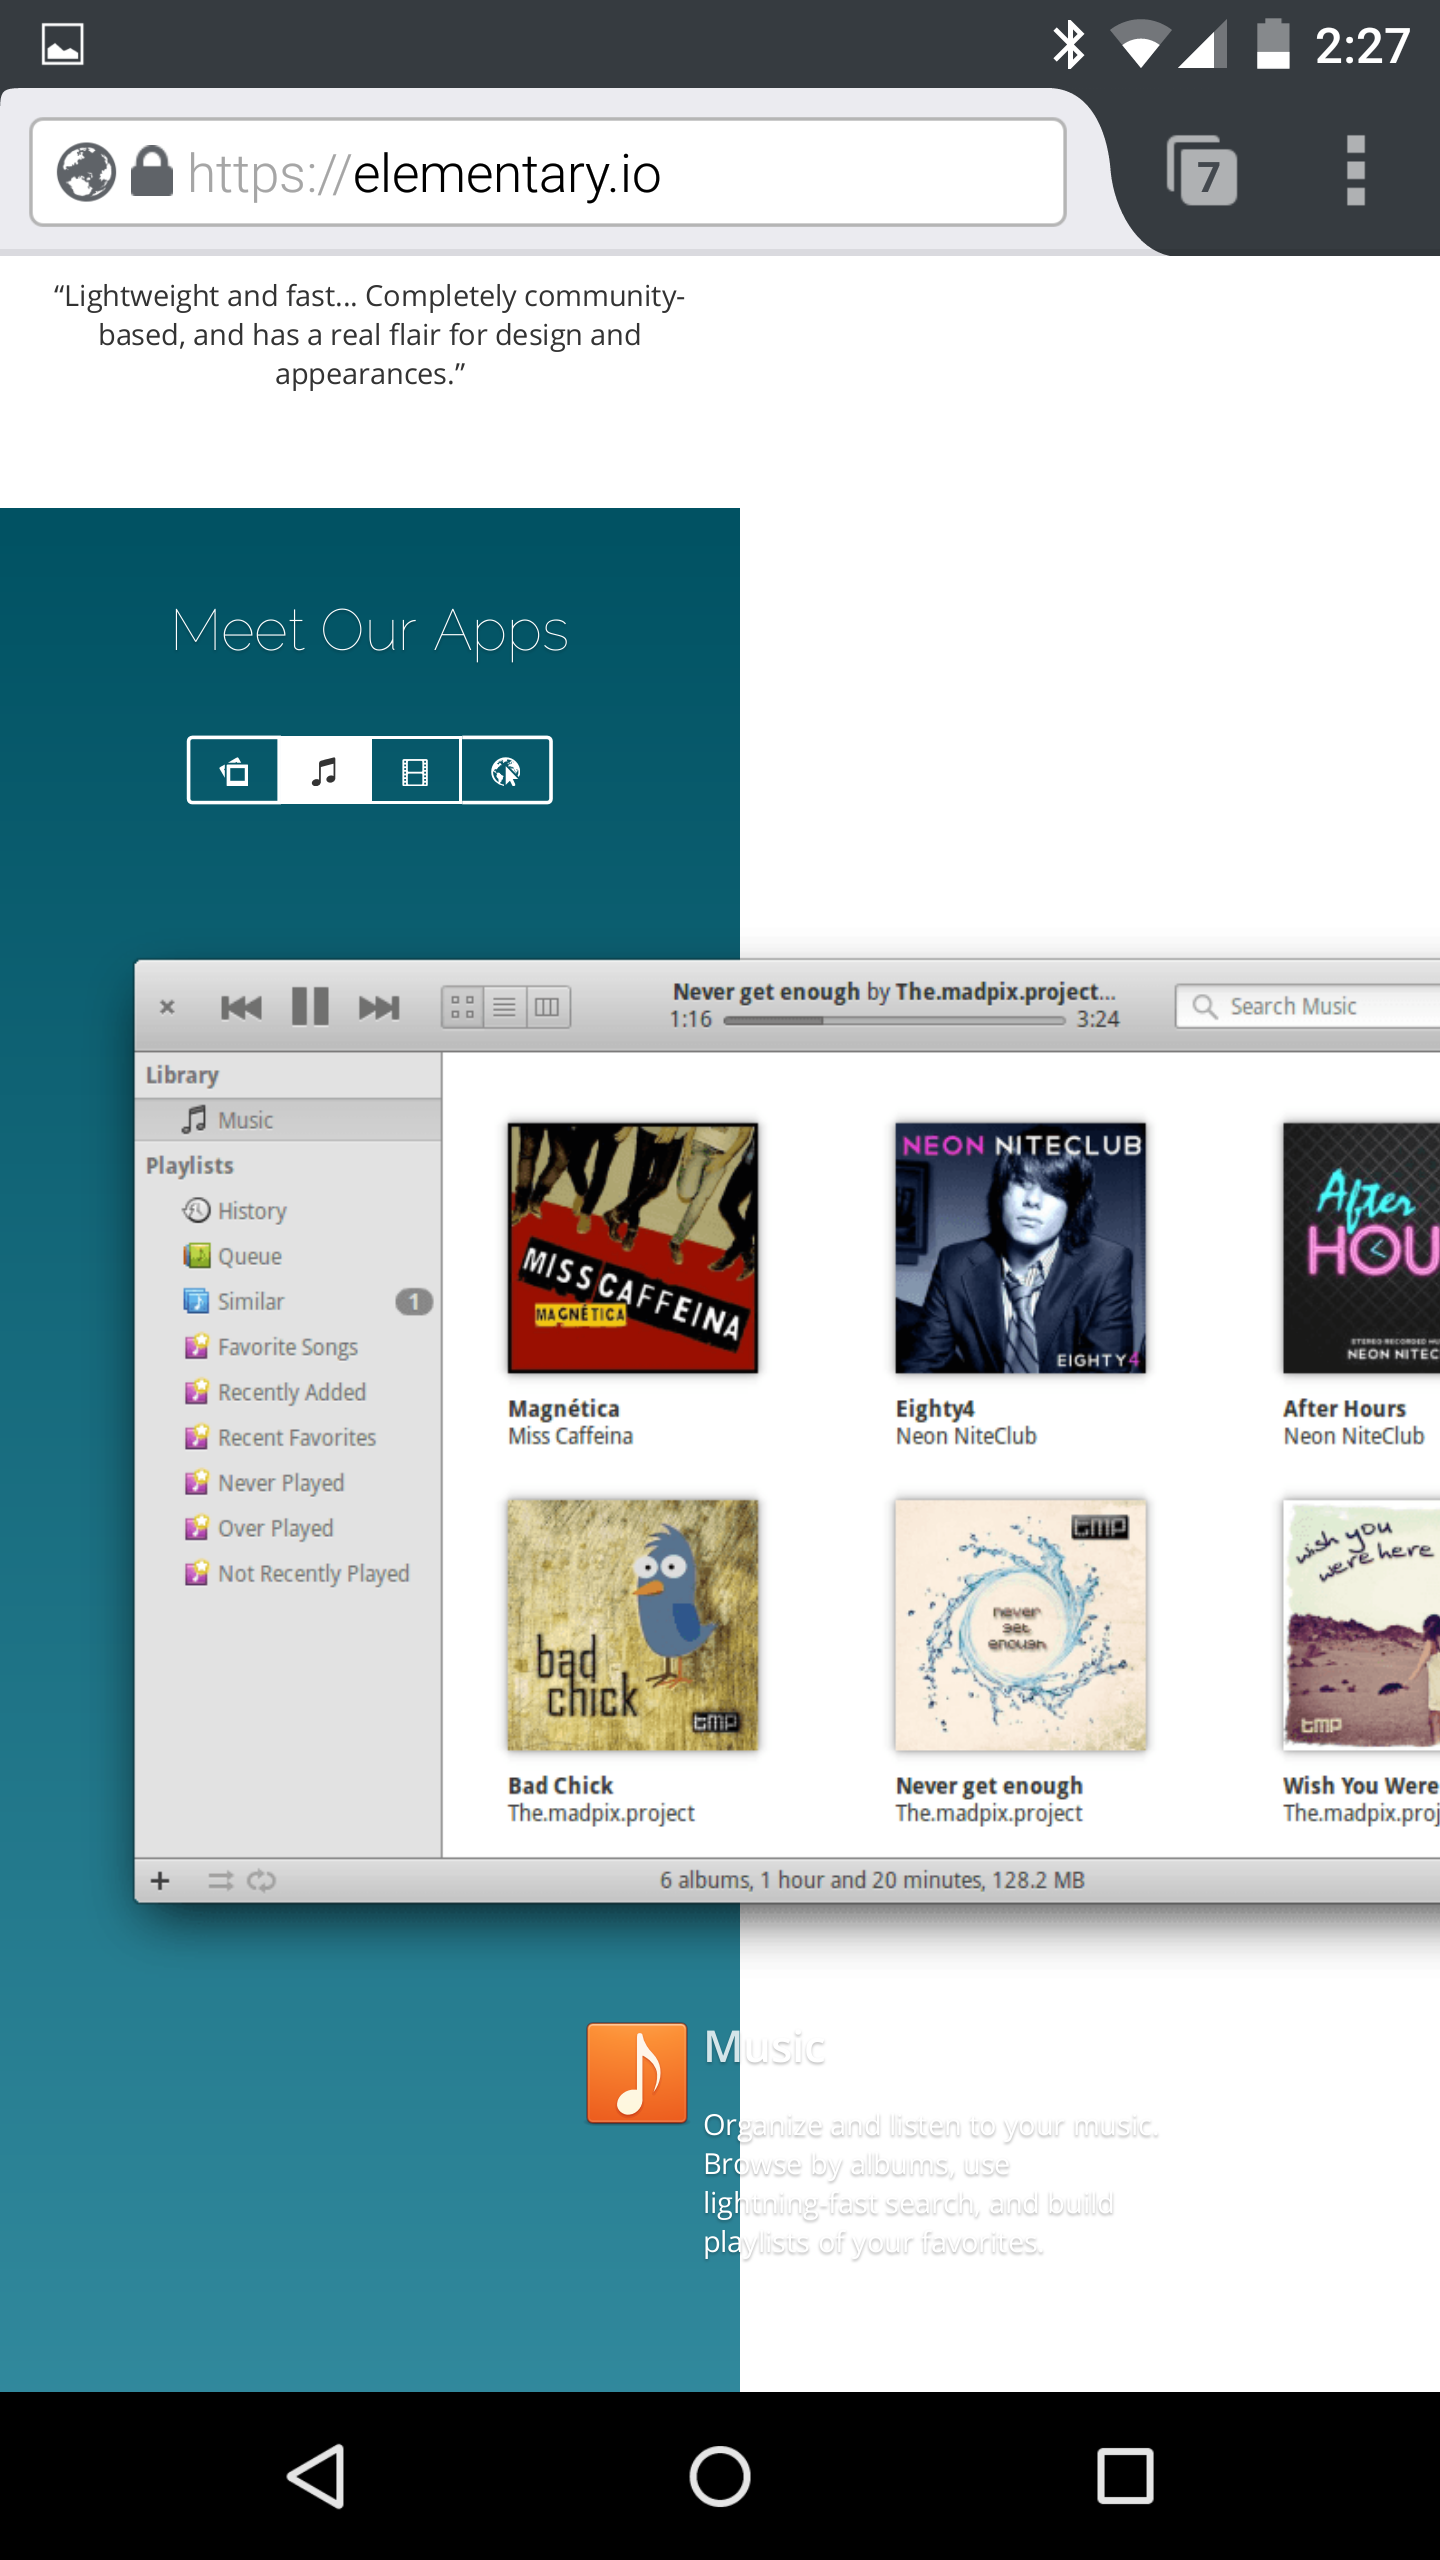The image size is (1440, 2560).
Task: Open the History playlist
Action: tap(288, 1211)
